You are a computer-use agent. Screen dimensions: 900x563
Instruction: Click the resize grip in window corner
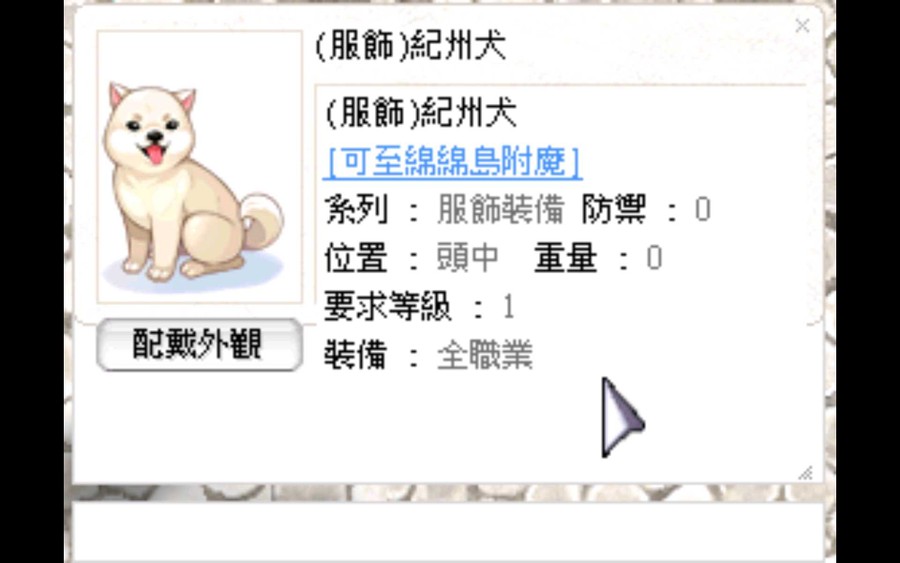click(805, 472)
